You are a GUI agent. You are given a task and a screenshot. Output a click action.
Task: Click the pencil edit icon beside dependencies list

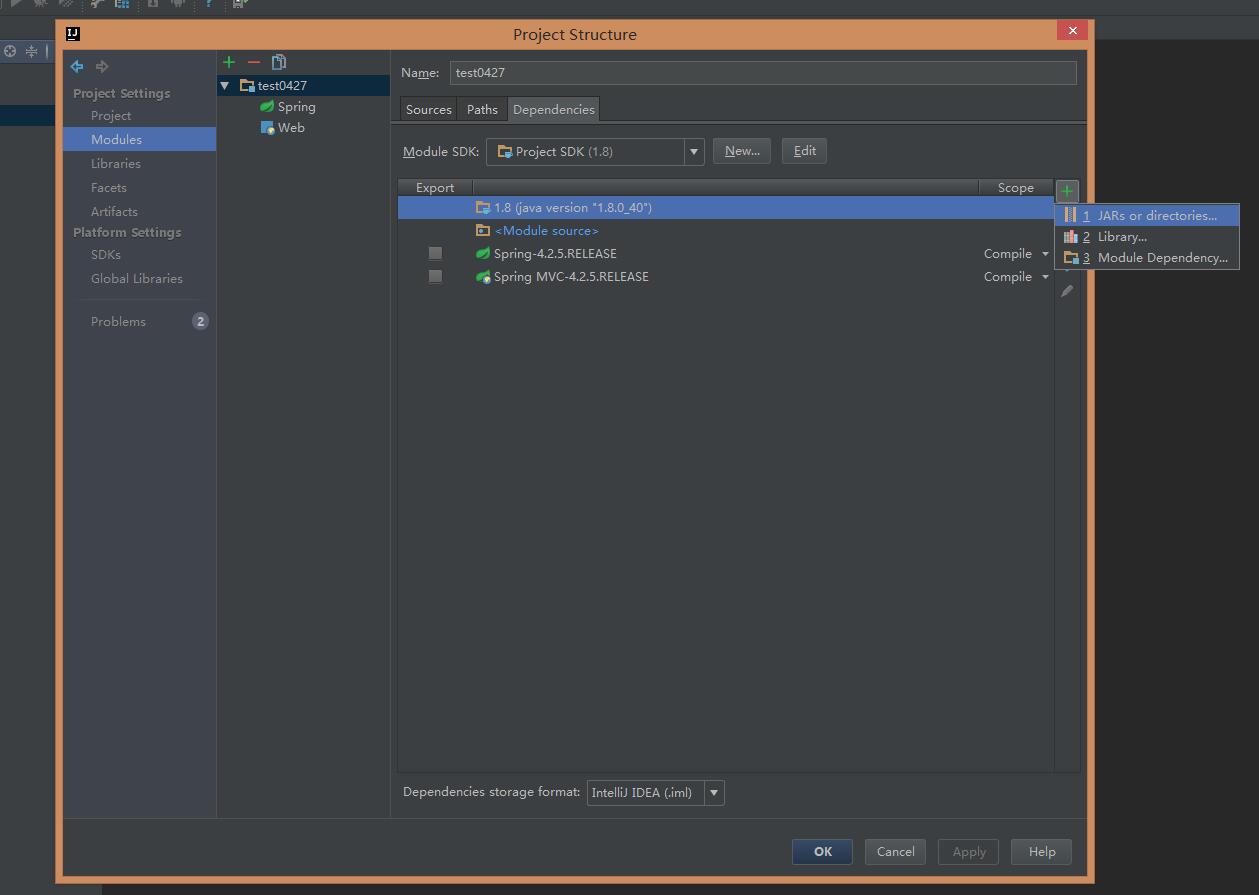[x=1067, y=291]
